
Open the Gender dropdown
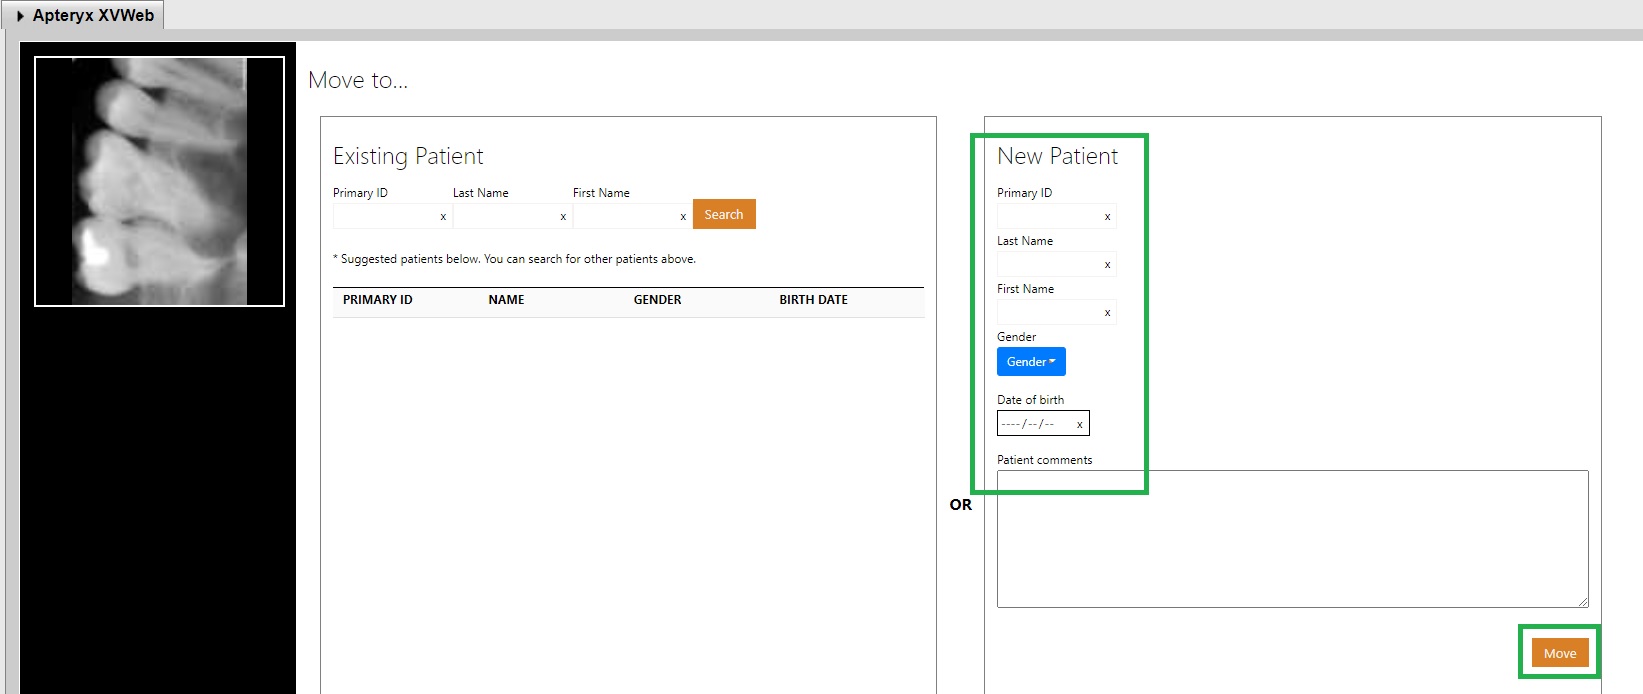(1031, 362)
